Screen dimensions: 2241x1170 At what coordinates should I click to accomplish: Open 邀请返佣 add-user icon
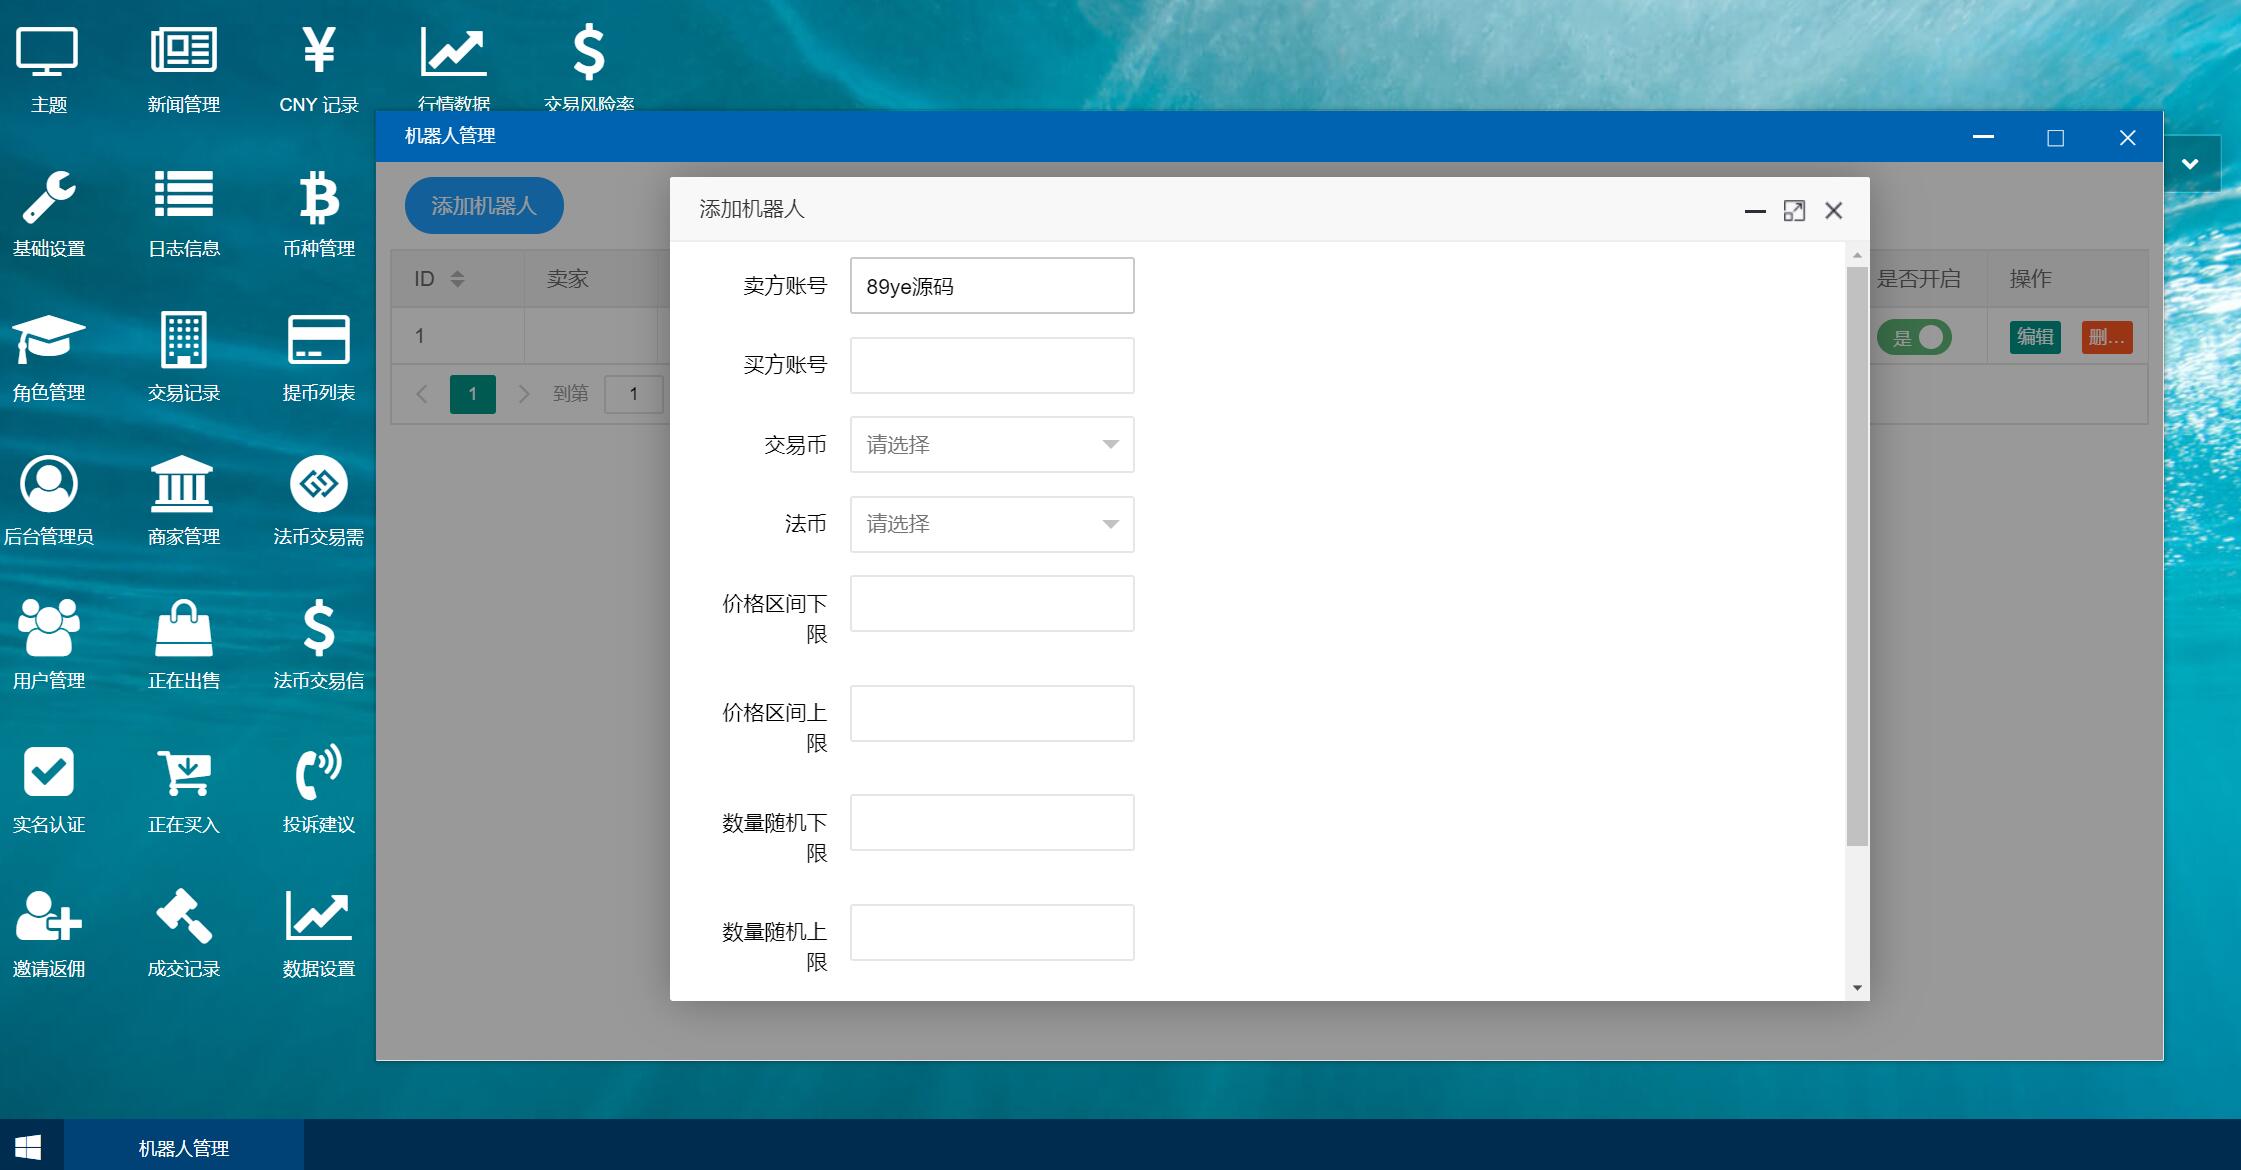[48, 916]
